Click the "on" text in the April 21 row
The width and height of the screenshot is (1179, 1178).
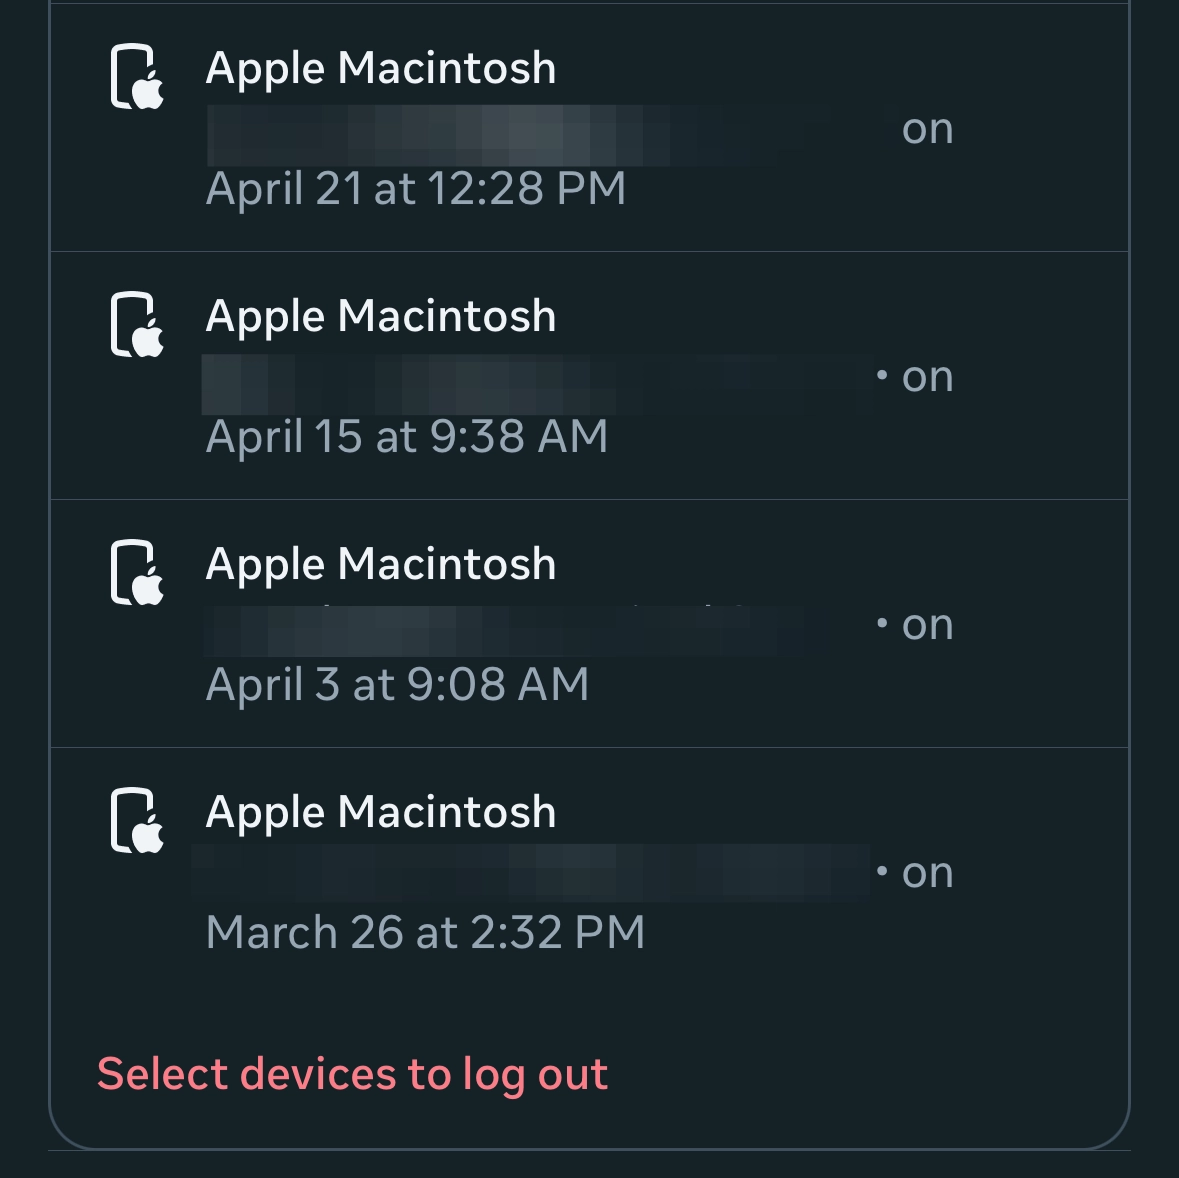pos(927,130)
